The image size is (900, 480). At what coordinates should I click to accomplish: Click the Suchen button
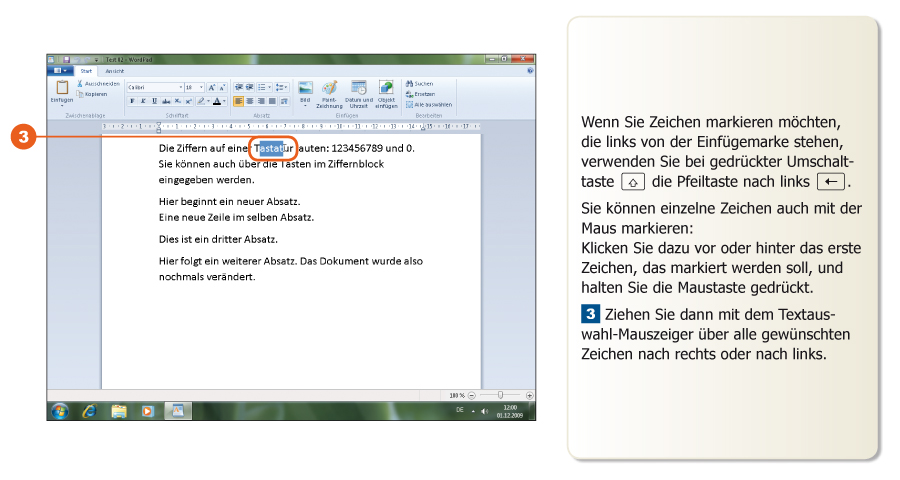click(422, 84)
